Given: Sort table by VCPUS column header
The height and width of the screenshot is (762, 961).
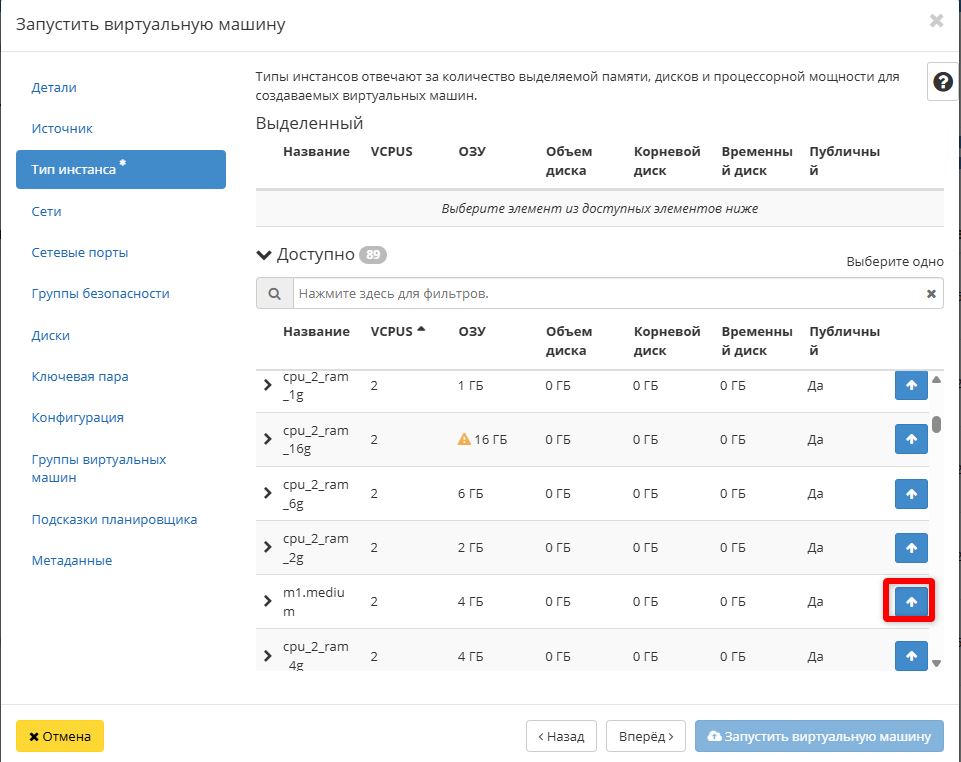Looking at the screenshot, I should pyautogui.click(x=392, y=332).
